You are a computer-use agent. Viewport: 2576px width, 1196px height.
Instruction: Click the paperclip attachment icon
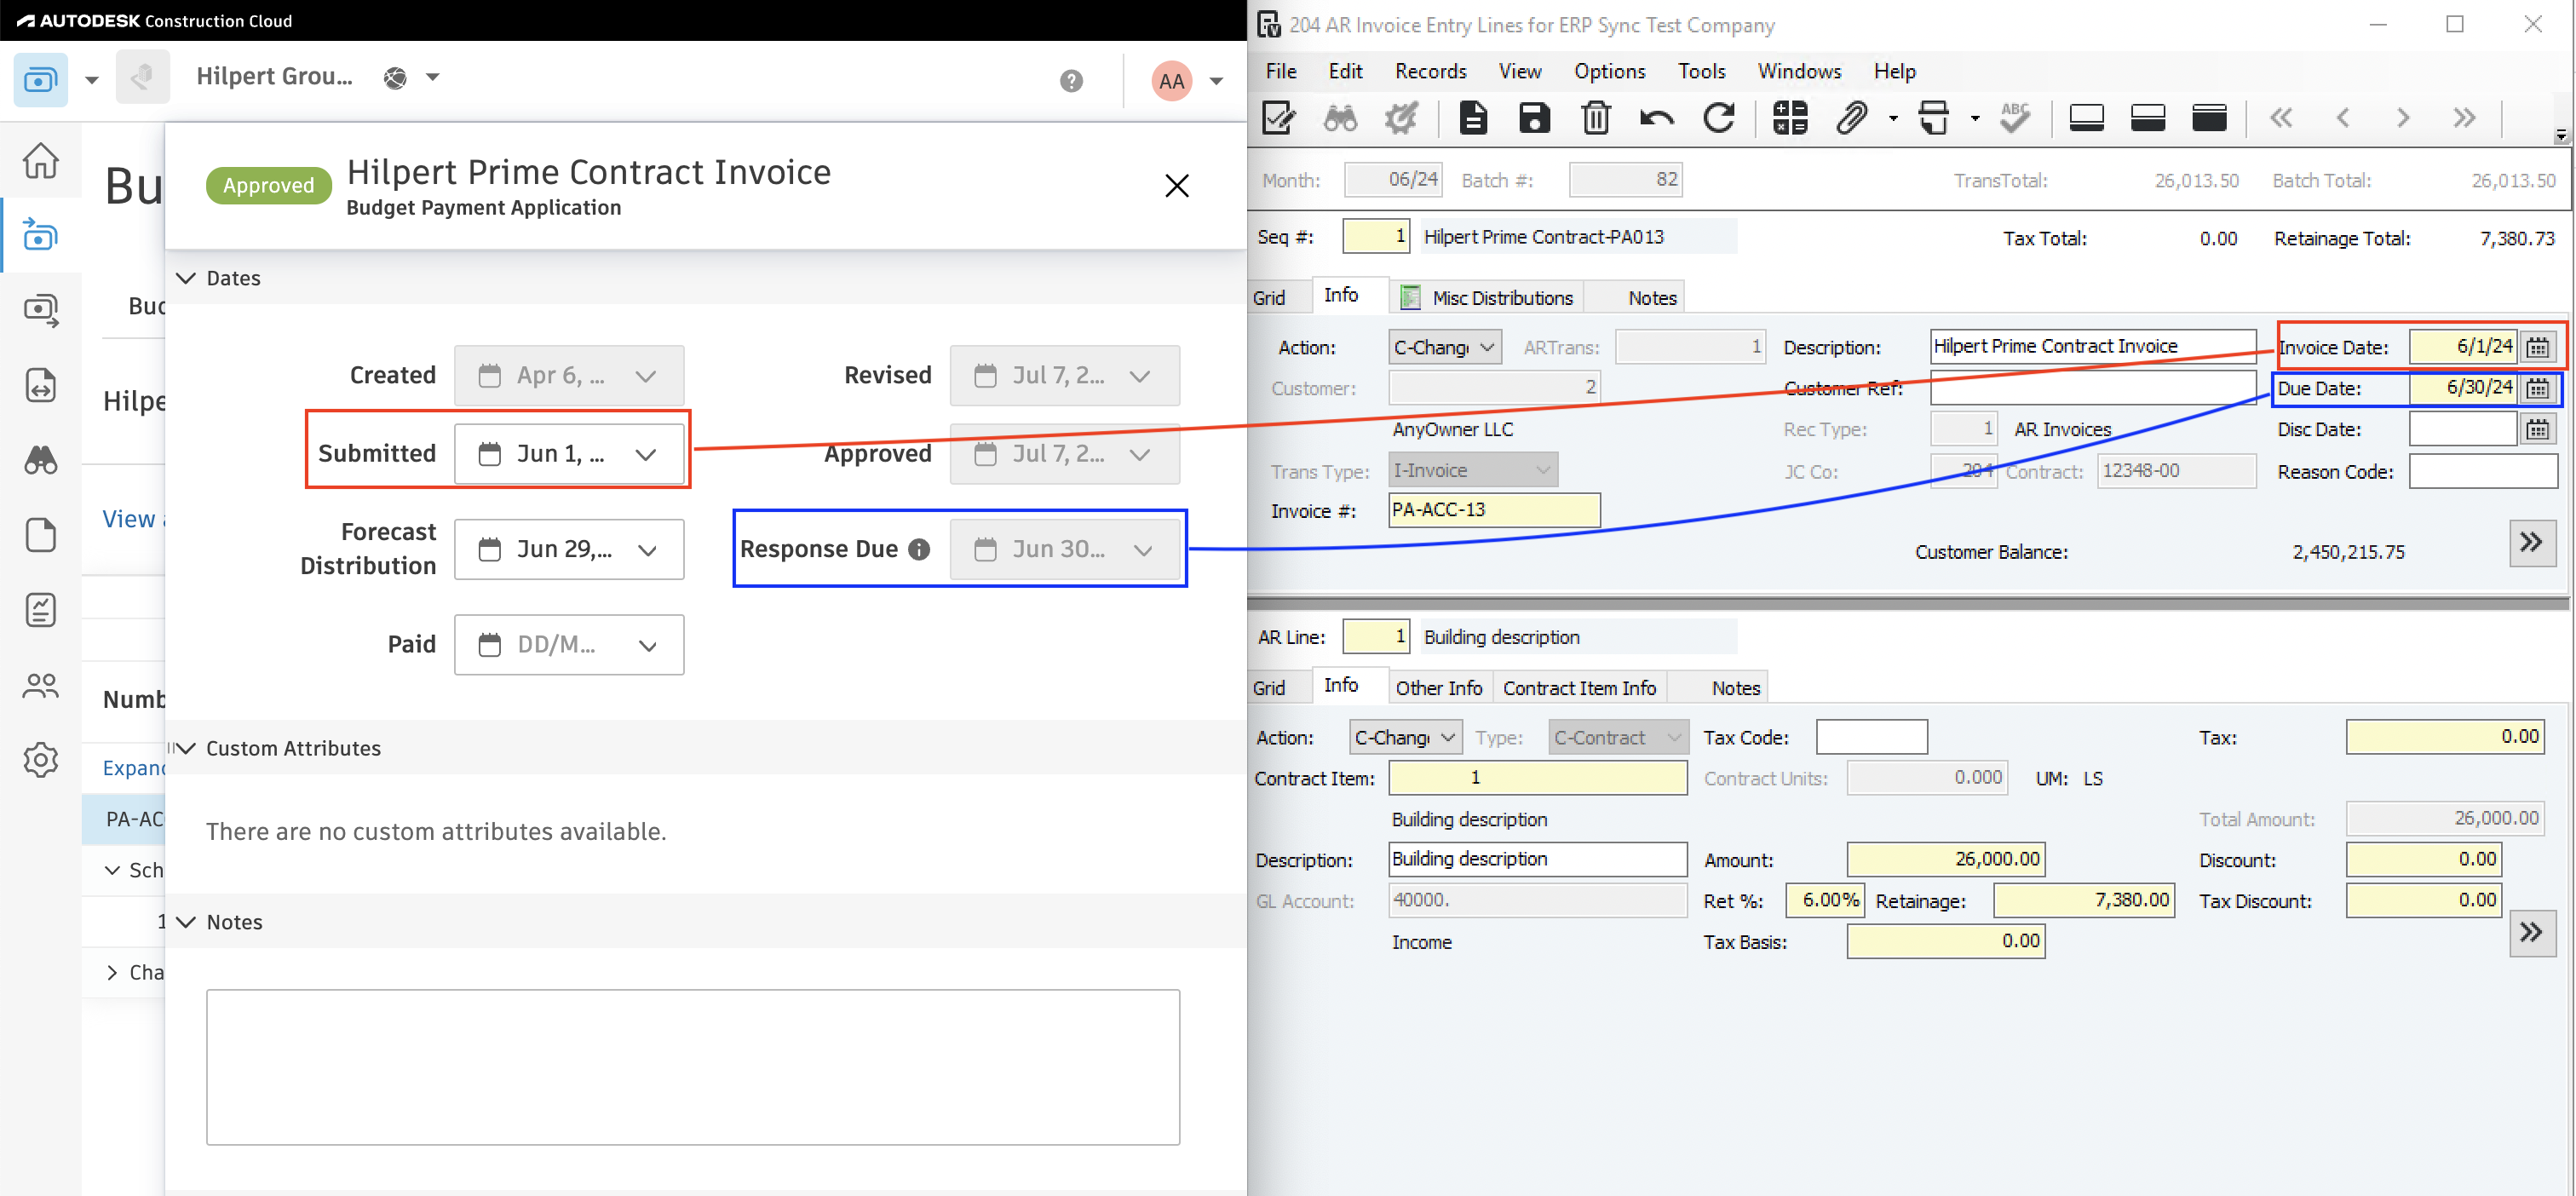[x=1852, y=118]
